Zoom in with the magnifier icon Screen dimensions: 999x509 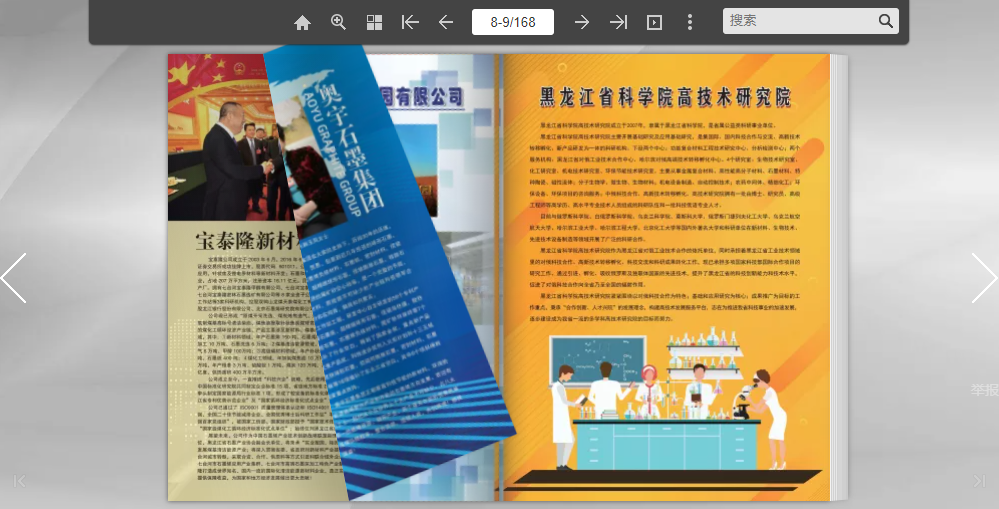pos(338,22)
